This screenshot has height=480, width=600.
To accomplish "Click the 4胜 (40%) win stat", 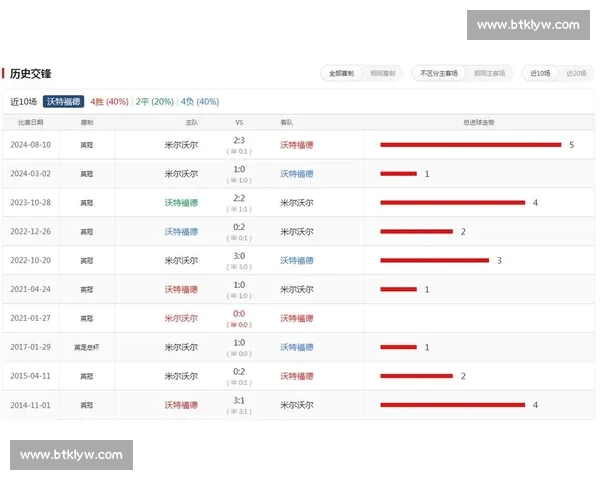I will [x=109, y=102].
